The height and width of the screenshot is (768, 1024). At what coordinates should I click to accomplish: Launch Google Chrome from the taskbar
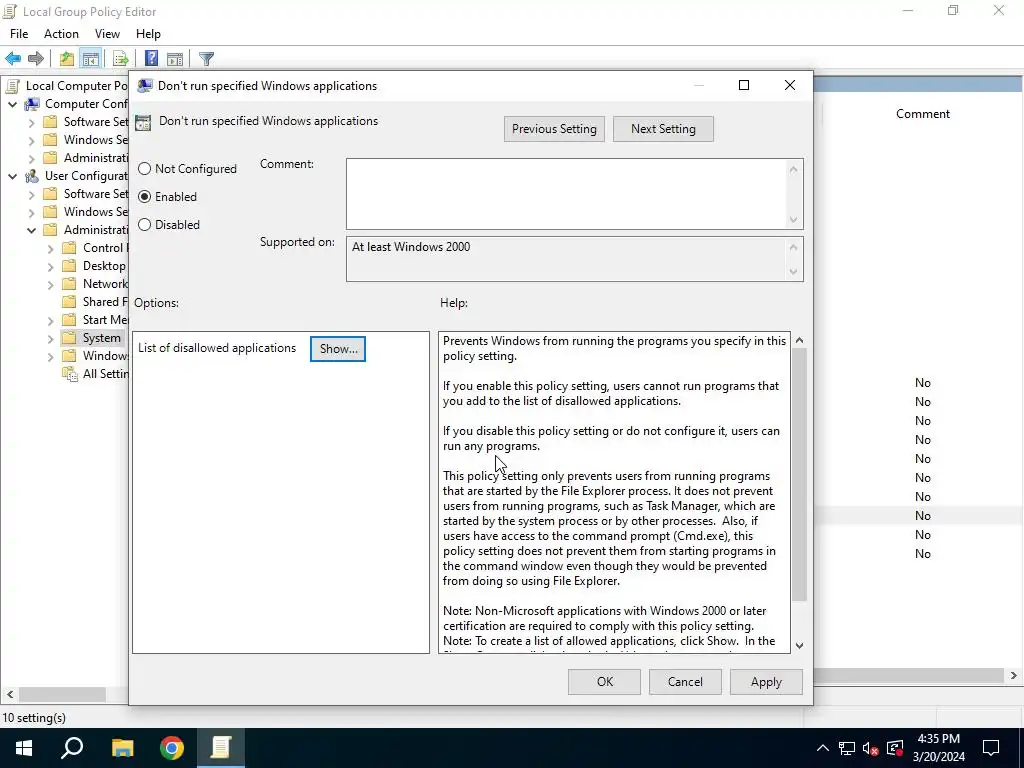coord(172,748)
